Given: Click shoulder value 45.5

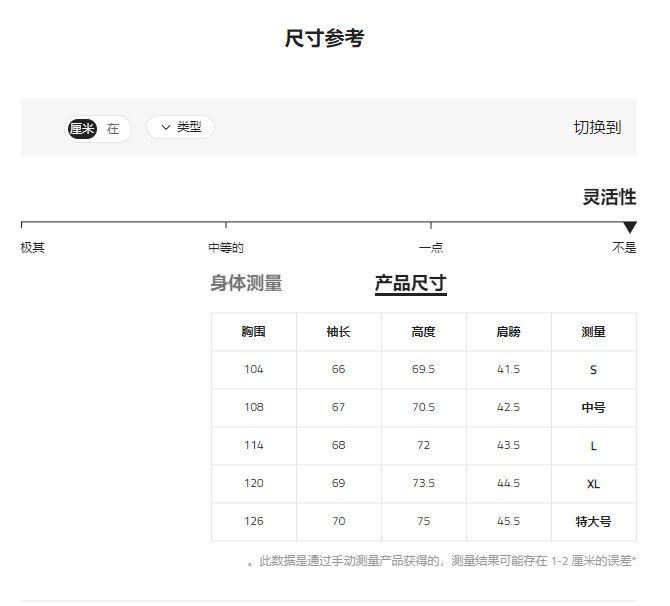Looking at the screenshot, I should (x=508, y=521).
